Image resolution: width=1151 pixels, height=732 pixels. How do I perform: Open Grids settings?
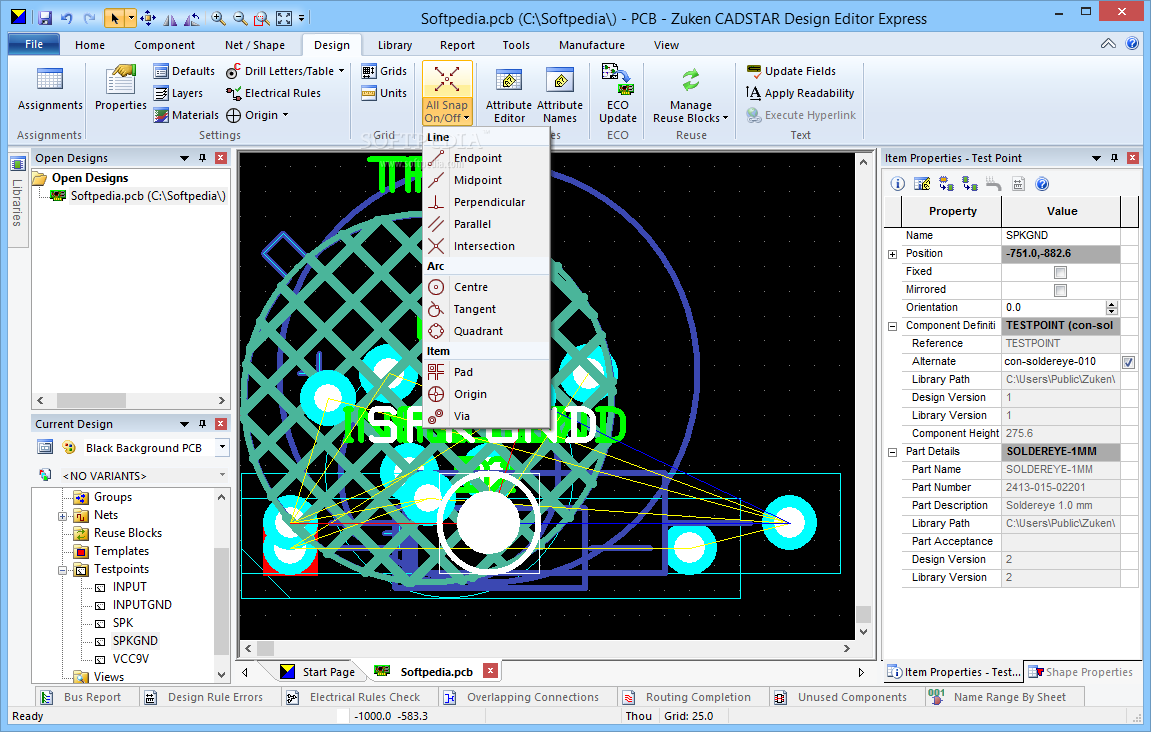click(x=384, y=71)
